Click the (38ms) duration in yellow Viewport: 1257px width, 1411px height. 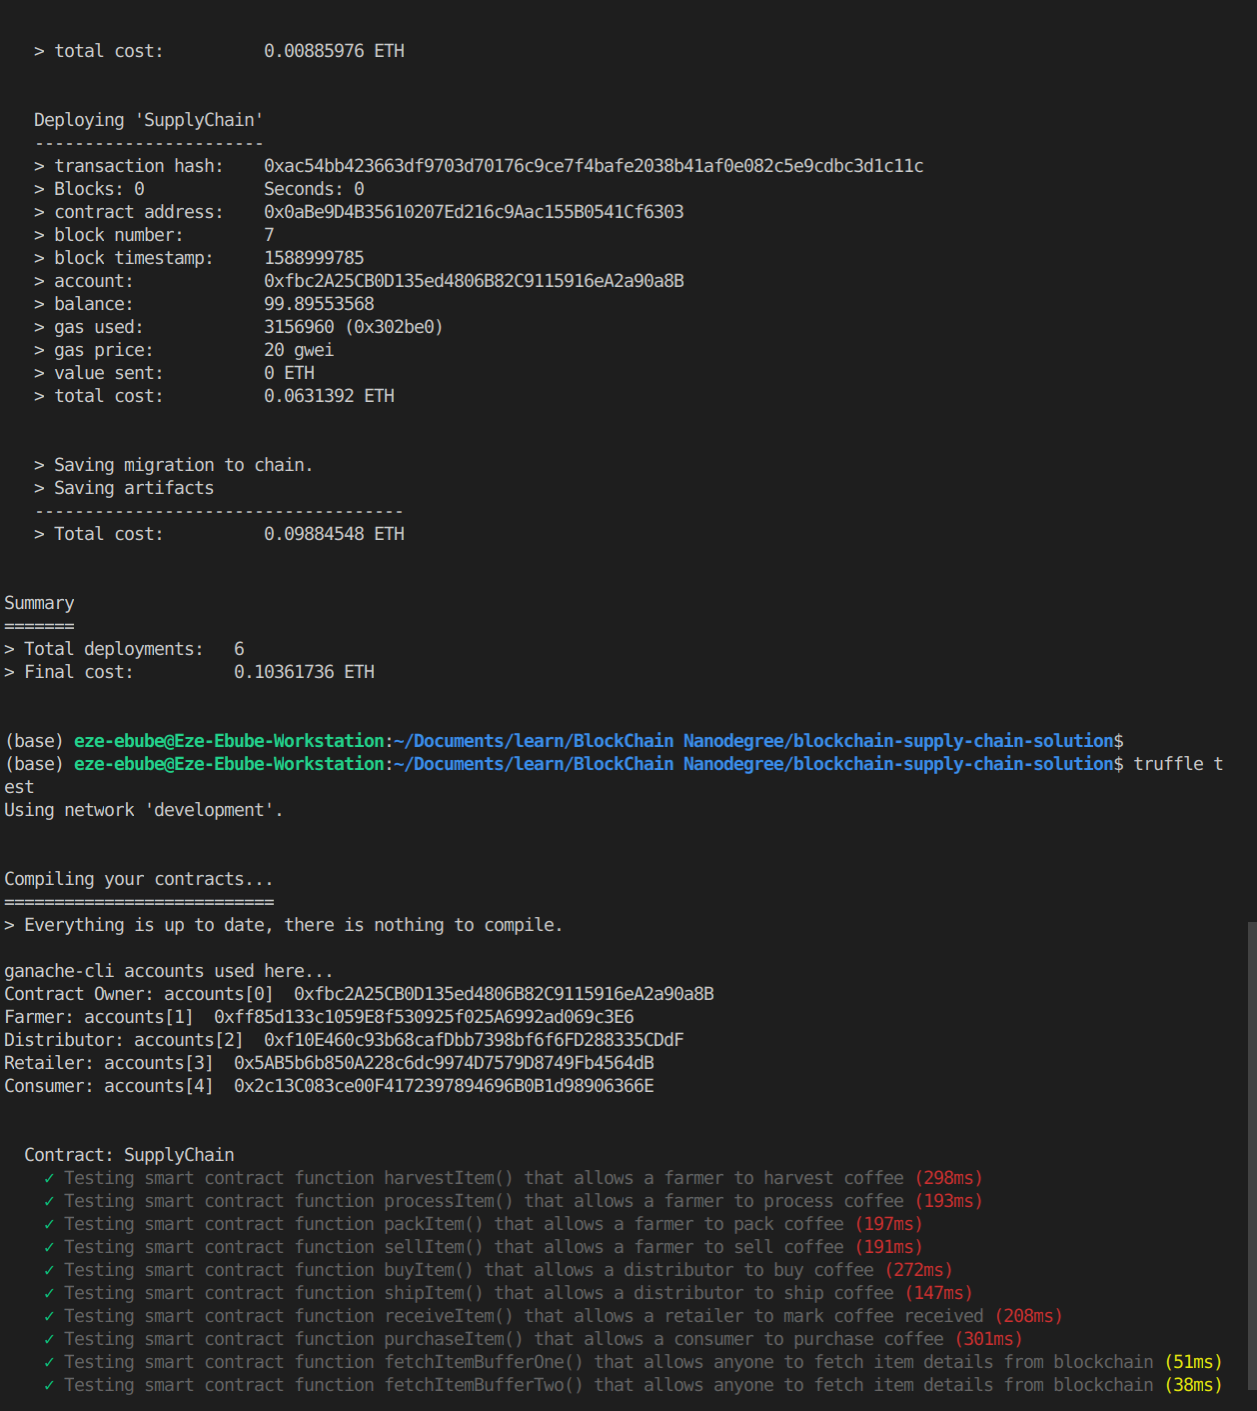1194,1385
